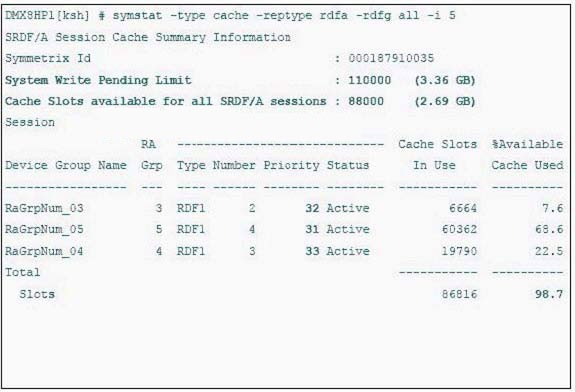This screenshot has height=392, width=576.
Task: Click the Status column header
Action: tap(348, 165)
